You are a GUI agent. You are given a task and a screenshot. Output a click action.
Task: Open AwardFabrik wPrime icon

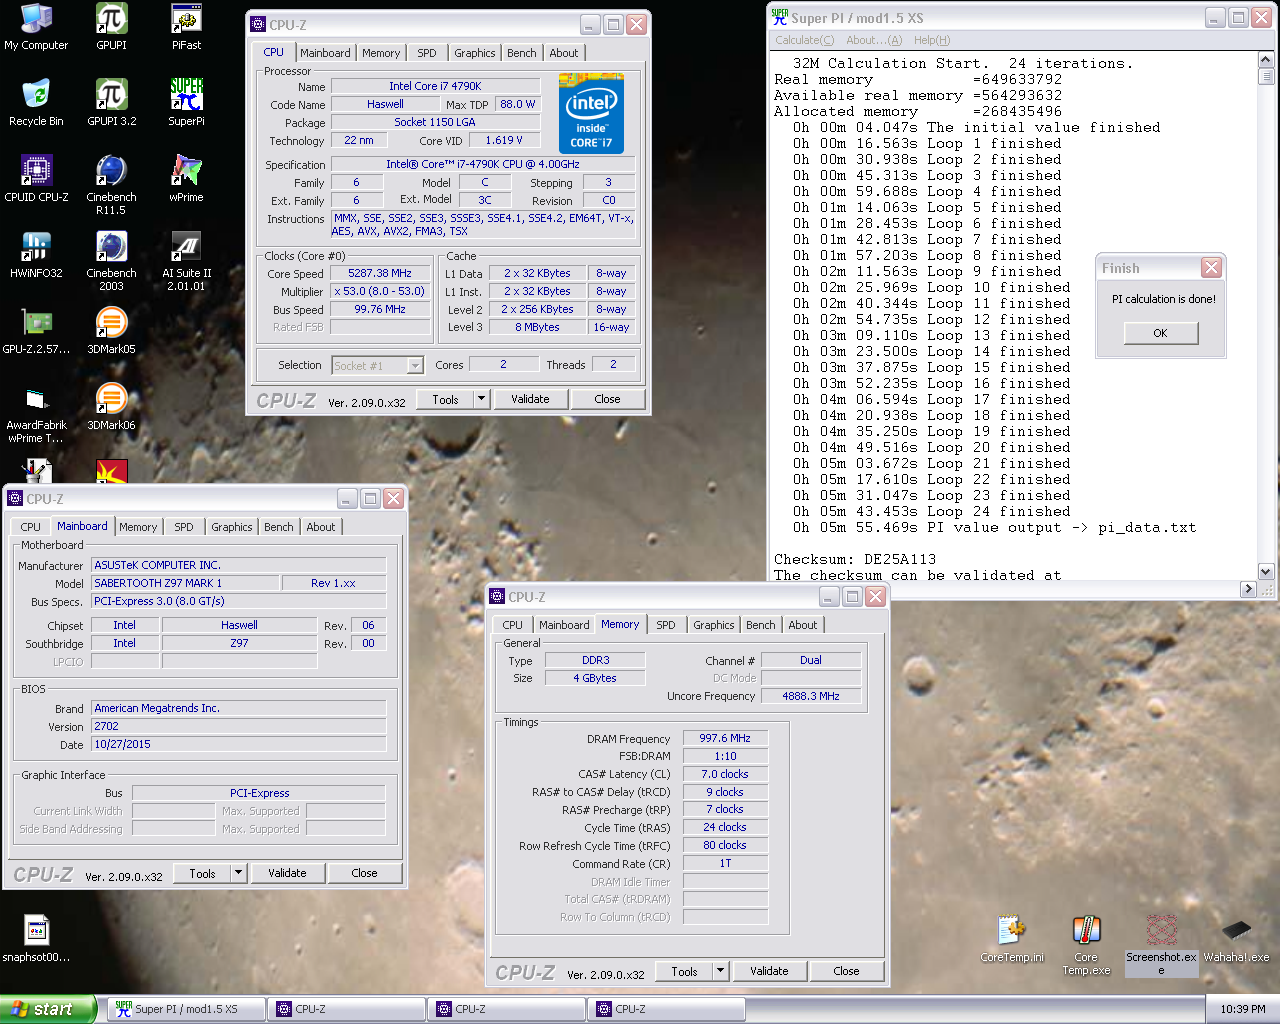pos(36,413)
